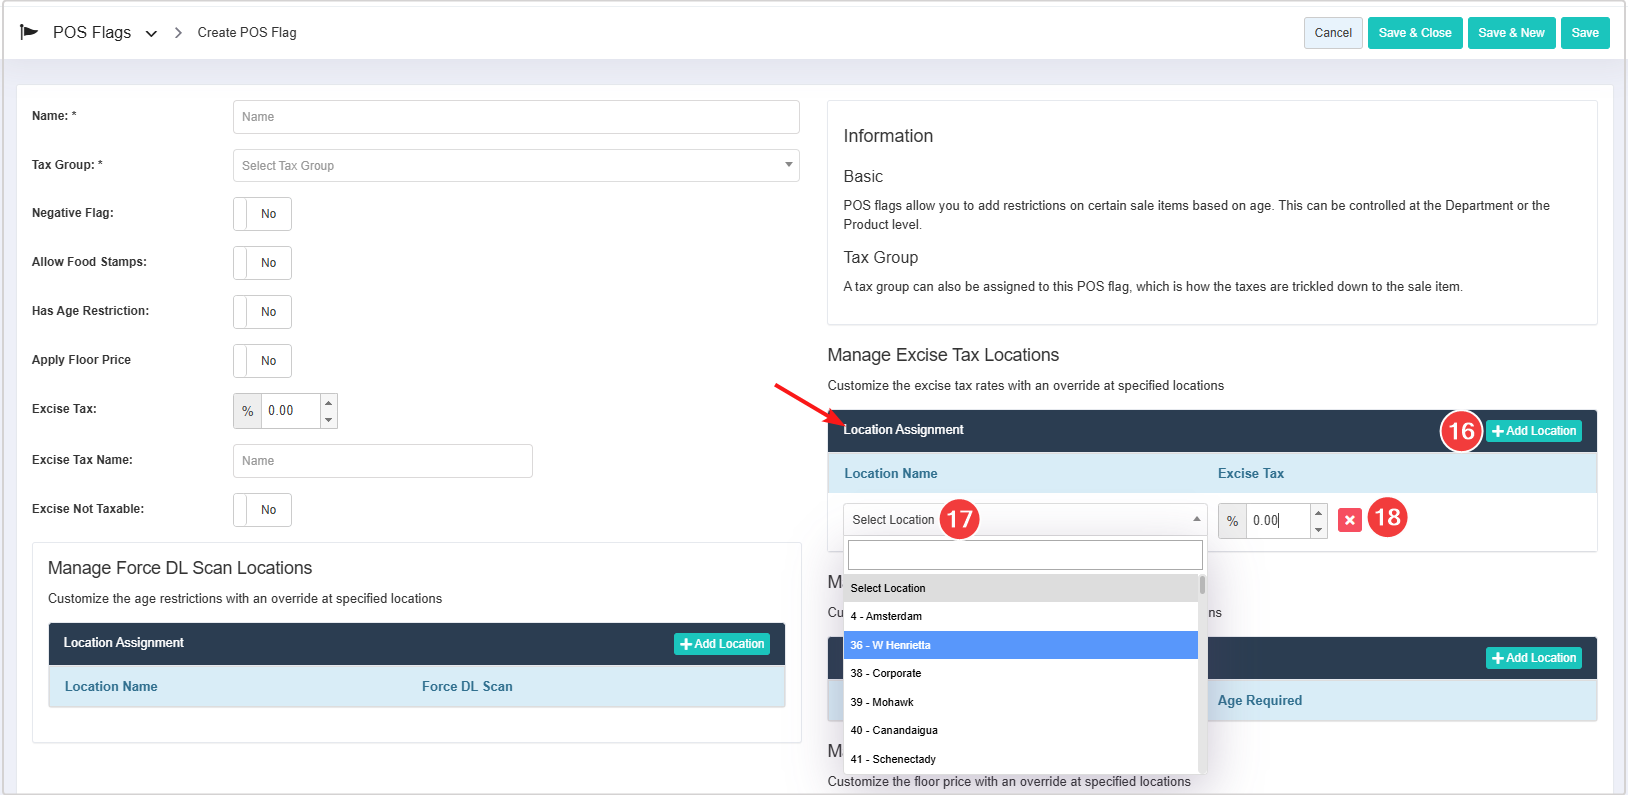Focus the Name input field

[516, 117]
